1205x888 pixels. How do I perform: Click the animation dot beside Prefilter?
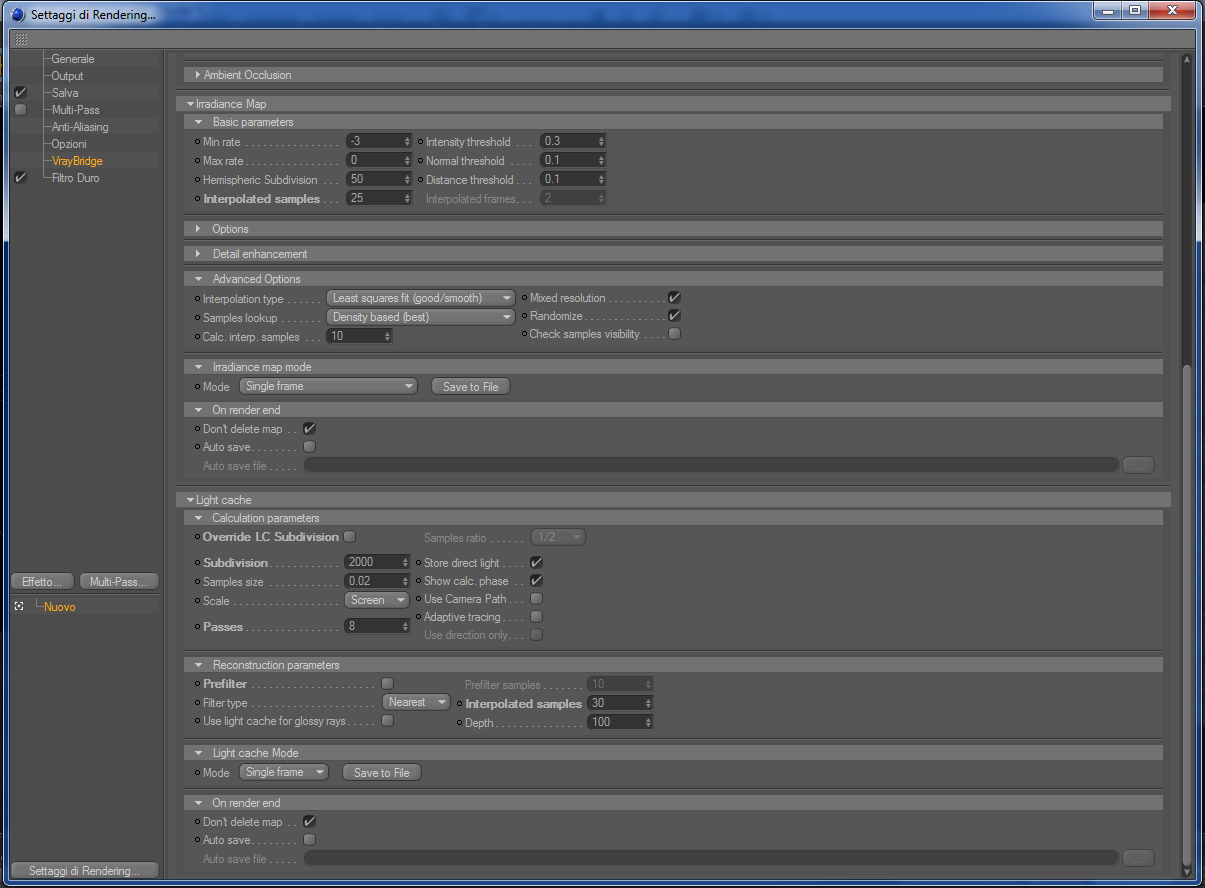(x=197, y=684)
